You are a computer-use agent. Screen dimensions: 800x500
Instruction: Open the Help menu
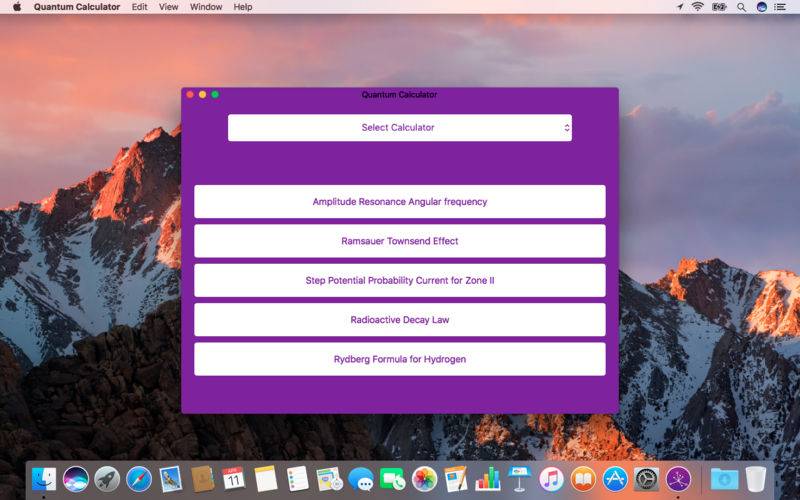[243, 7]
